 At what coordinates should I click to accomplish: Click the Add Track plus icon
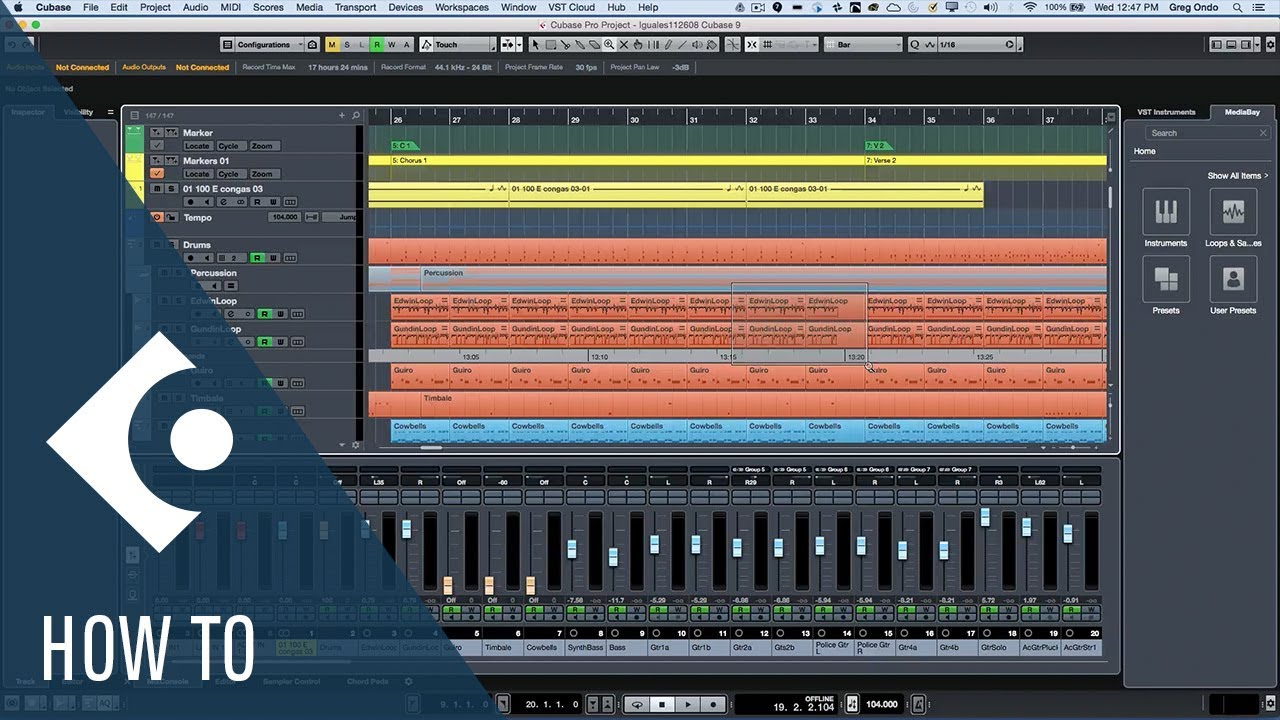[342, 115]
